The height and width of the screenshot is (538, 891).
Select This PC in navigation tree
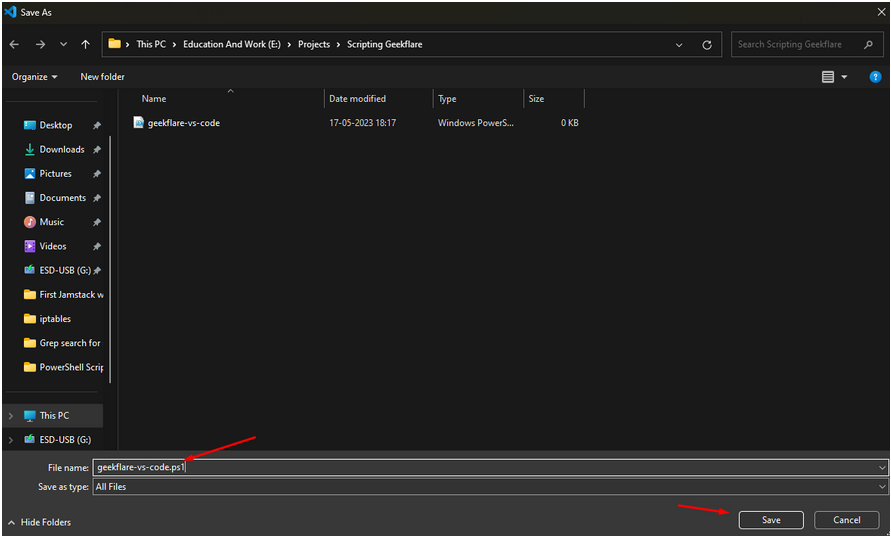[x=54, y=415]
